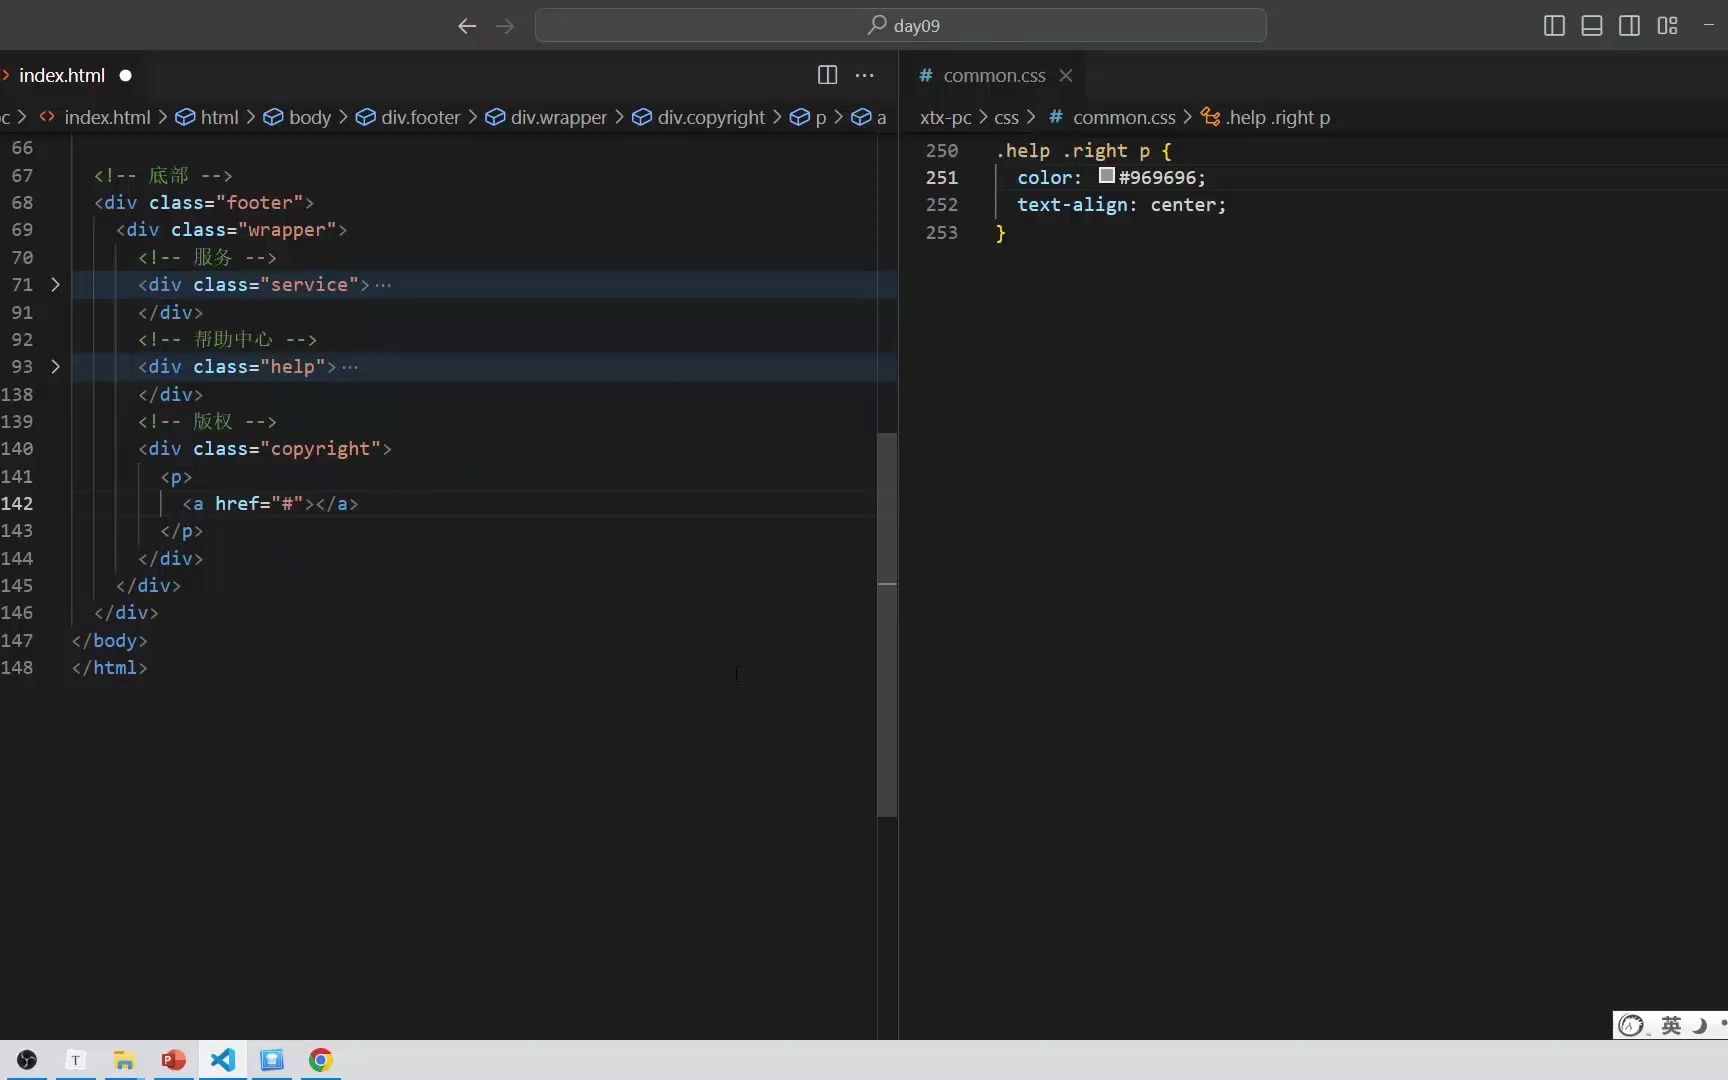
Task: Click the 服务 comment on line 70
Action: point(207,258)
